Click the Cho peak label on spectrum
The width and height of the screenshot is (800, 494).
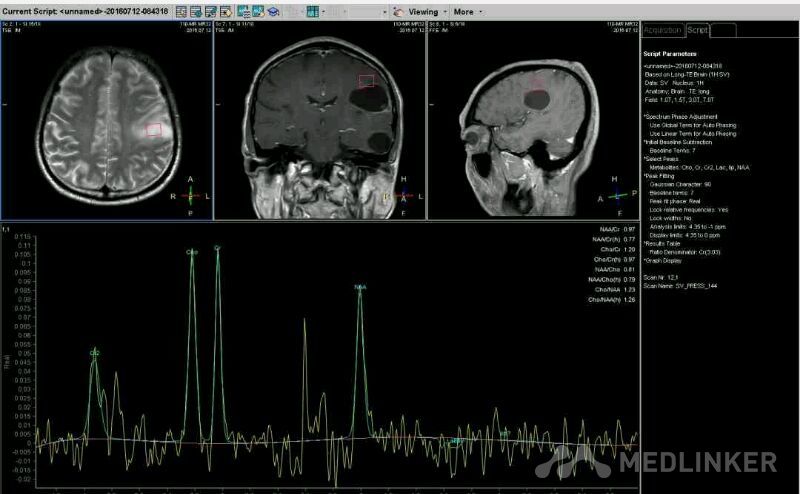point(192,252)
